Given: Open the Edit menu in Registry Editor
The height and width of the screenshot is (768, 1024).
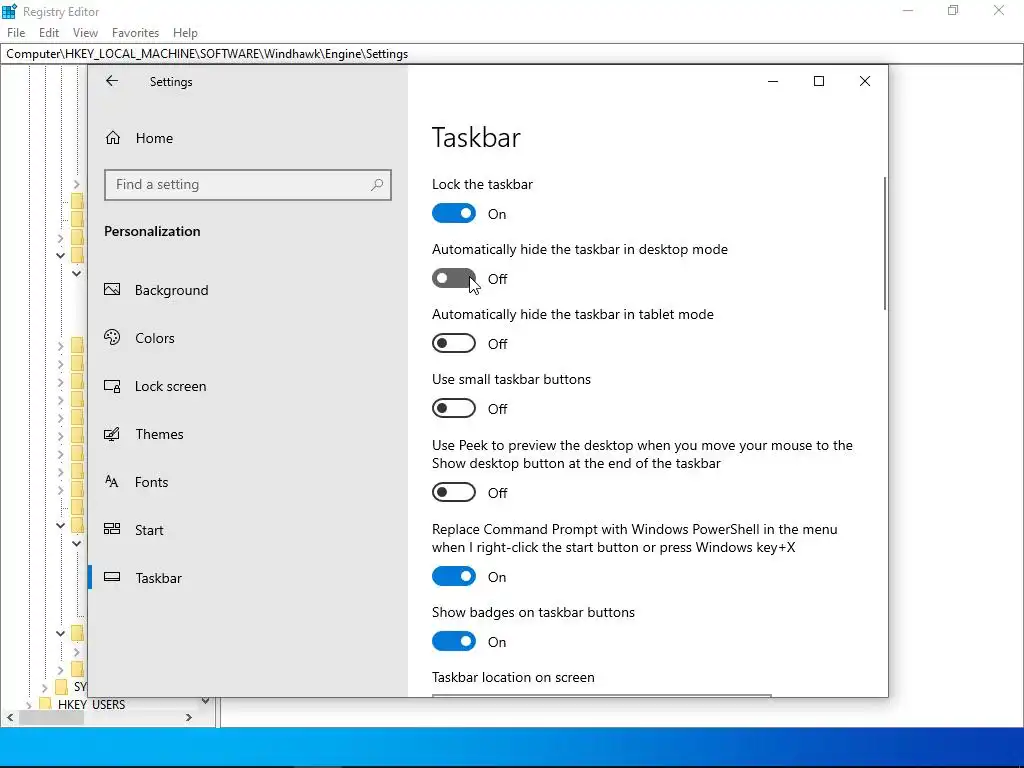Looking at the screenshot, I should (x=49, y=33).
